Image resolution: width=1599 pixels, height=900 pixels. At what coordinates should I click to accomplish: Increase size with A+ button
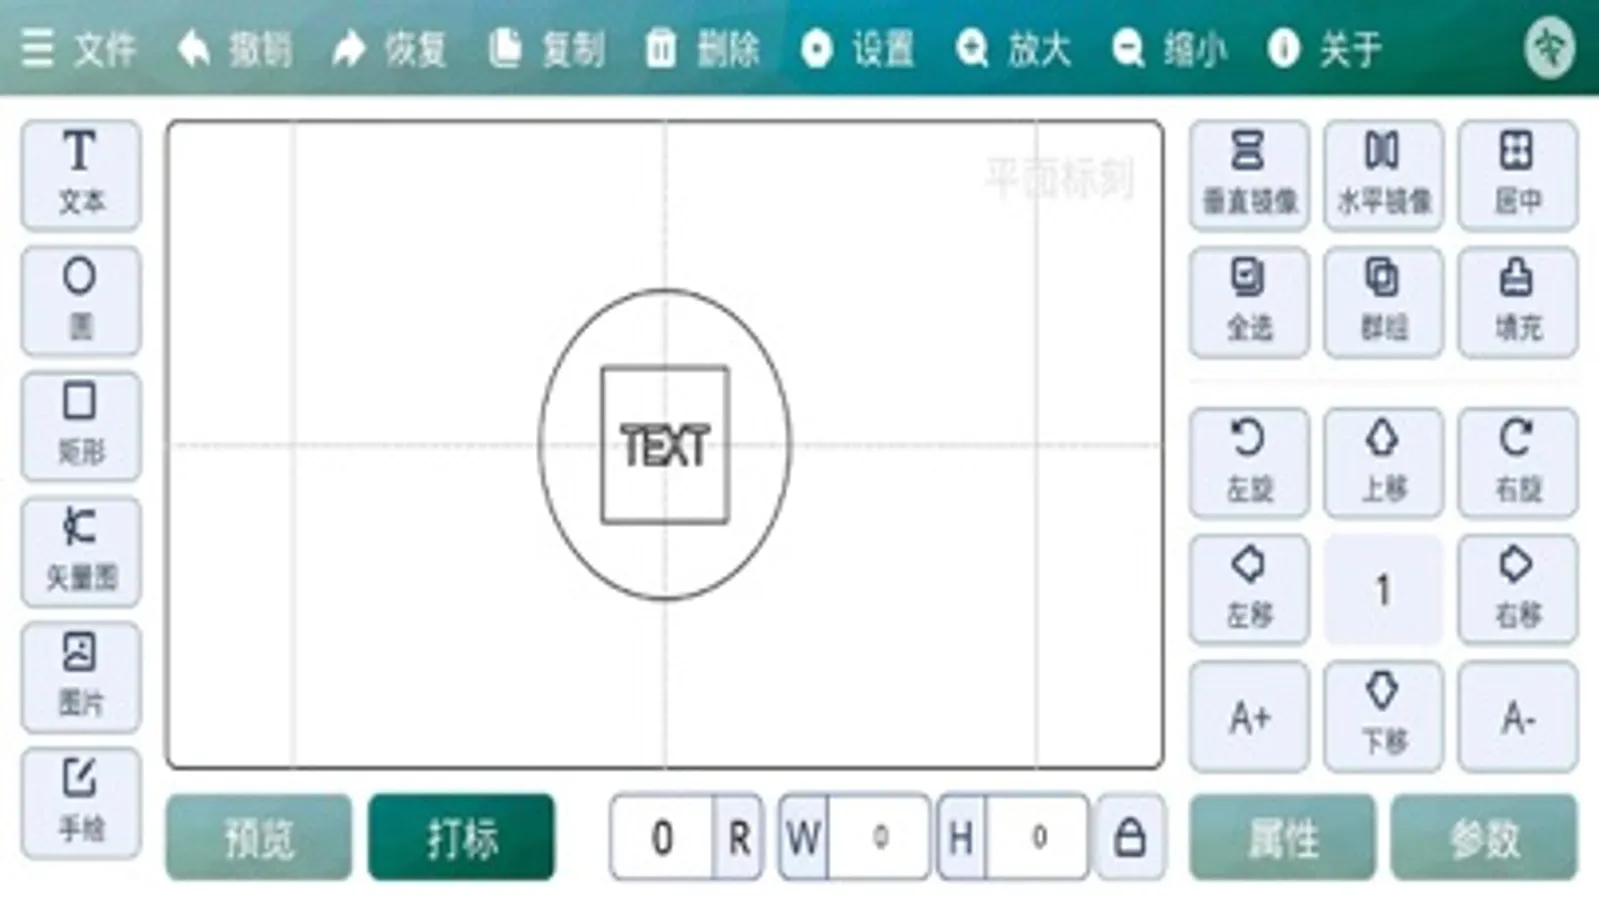click(x=1249, y=716)
